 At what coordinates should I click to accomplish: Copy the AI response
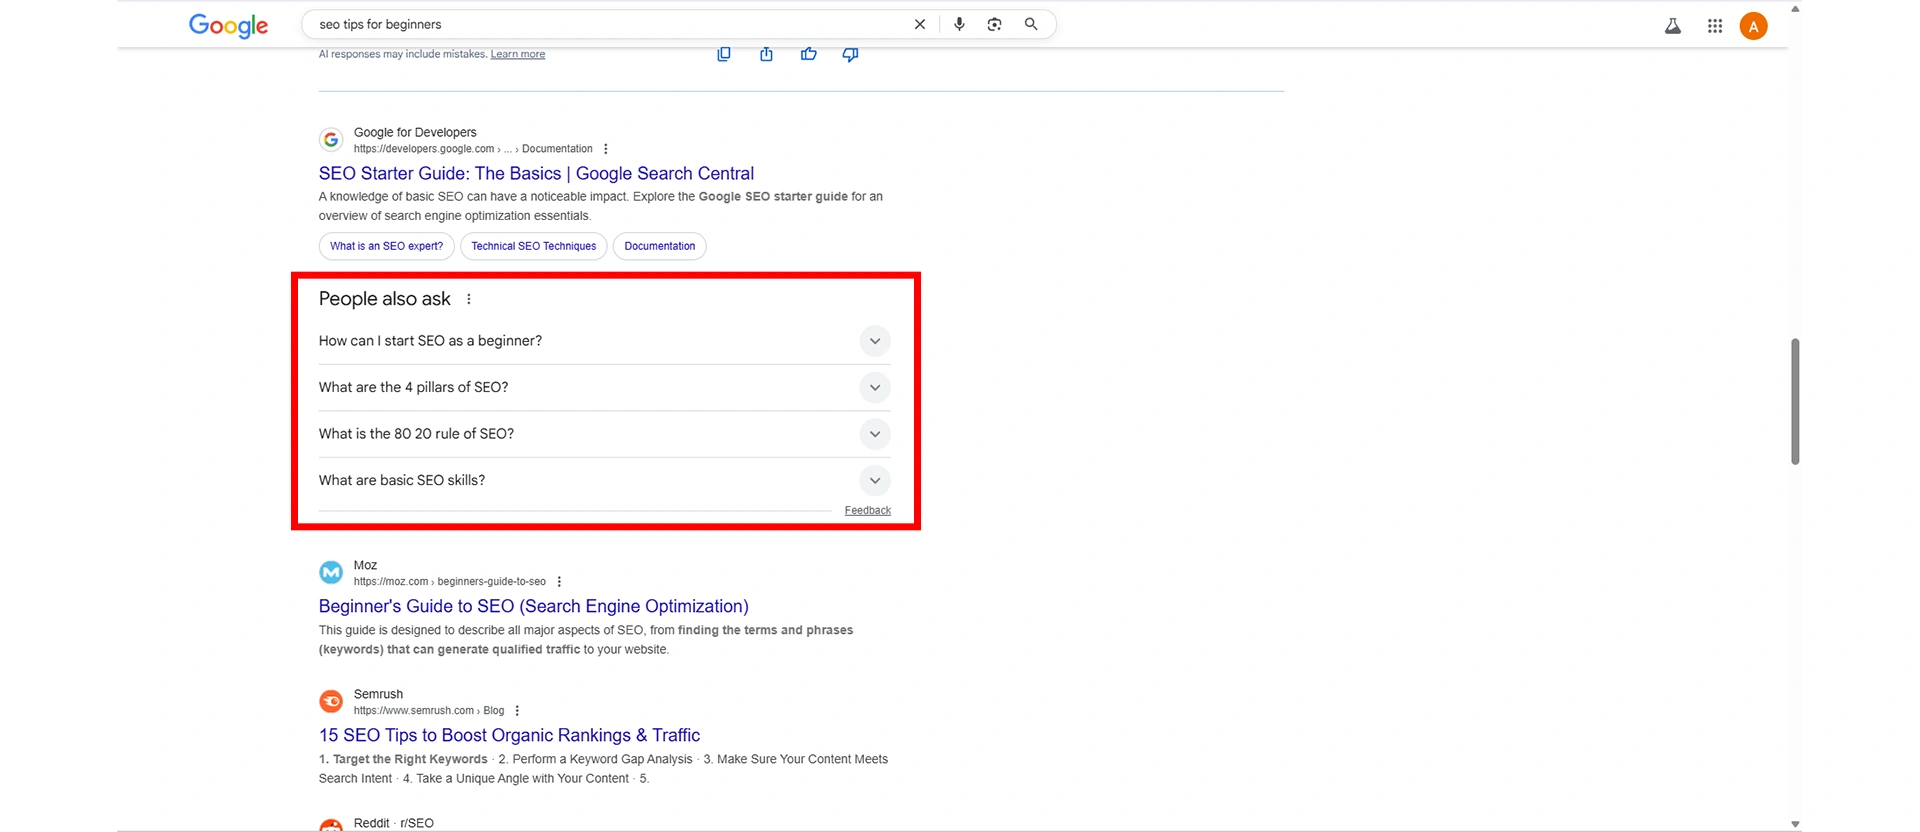pyautogui.click(x=724, y=54)
